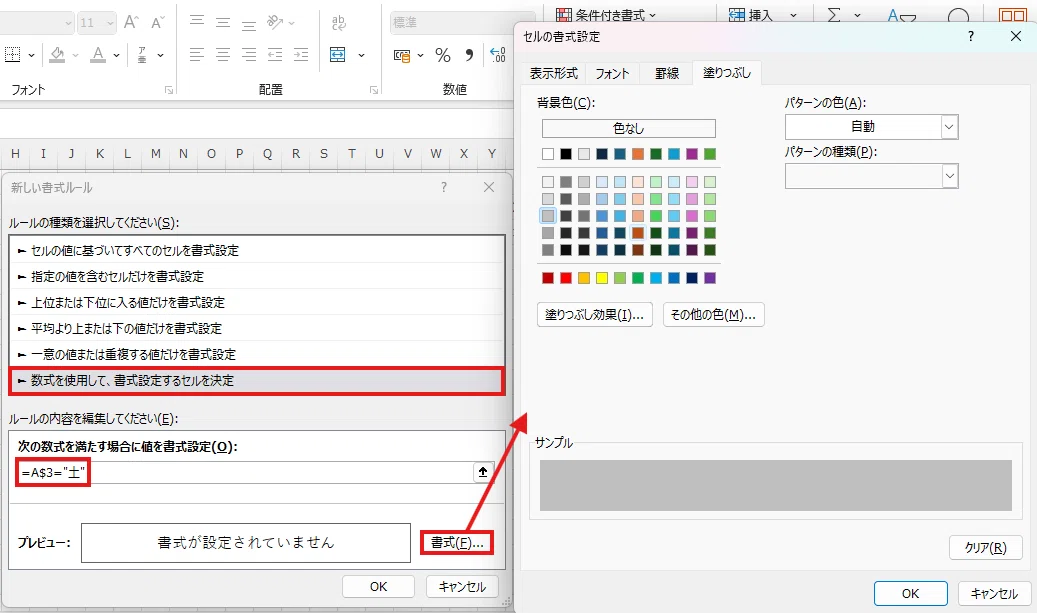Pick the yellow swatch in standard colors
The image size is (1037, 613).
[602, 278]
